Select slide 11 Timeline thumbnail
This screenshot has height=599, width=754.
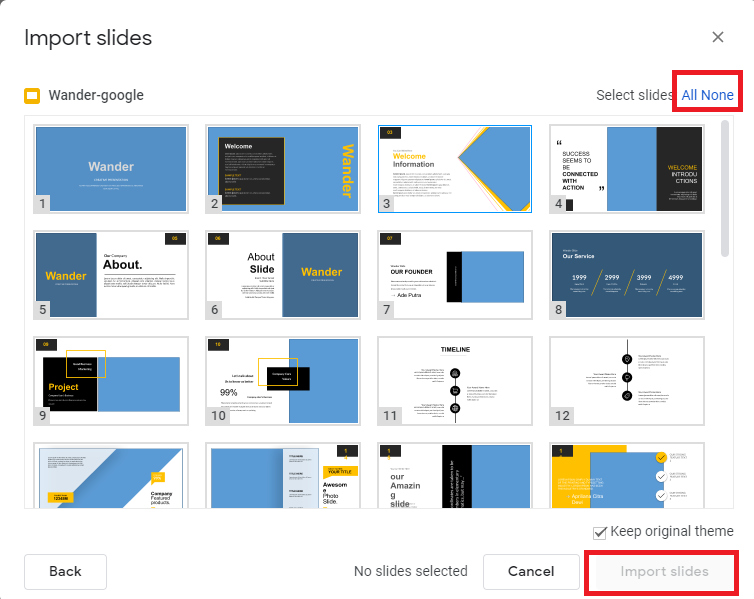pyautogui.click(x=455, y=381)
